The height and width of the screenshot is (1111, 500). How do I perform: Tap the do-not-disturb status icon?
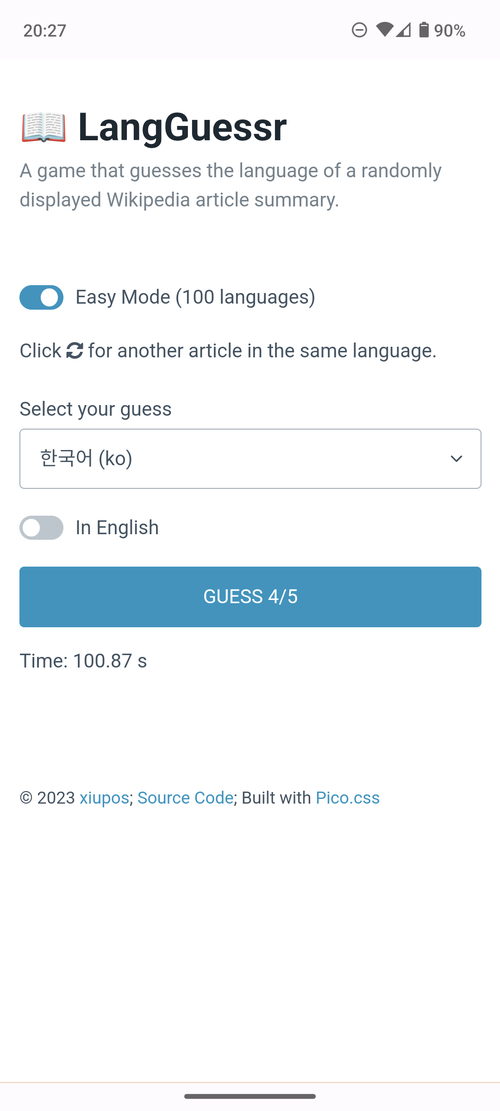(360, 30)
